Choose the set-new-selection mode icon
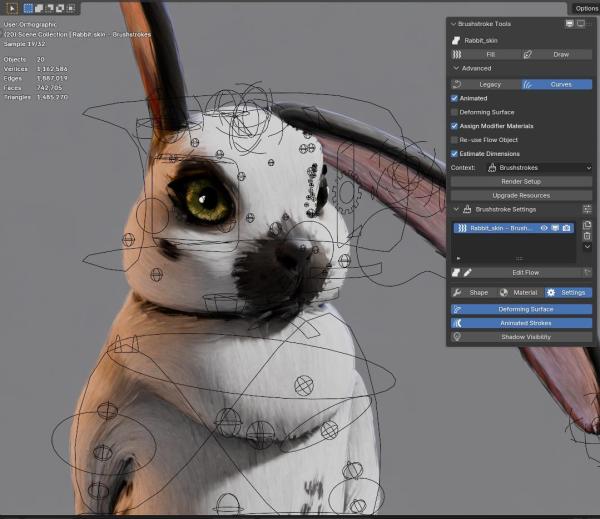Viewport: 600px width, 519px height. point(29,8)
